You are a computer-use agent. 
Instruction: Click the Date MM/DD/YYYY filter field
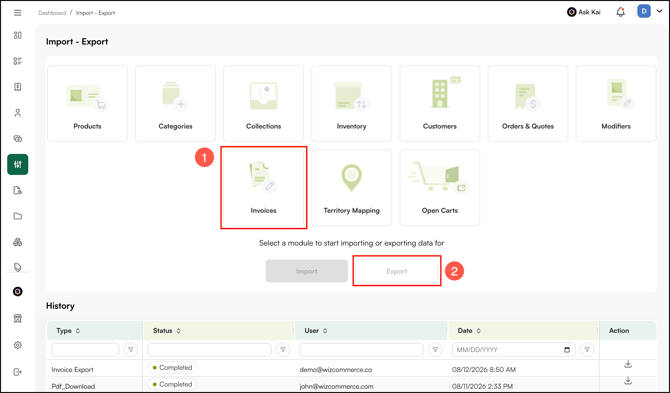(514, 349)
